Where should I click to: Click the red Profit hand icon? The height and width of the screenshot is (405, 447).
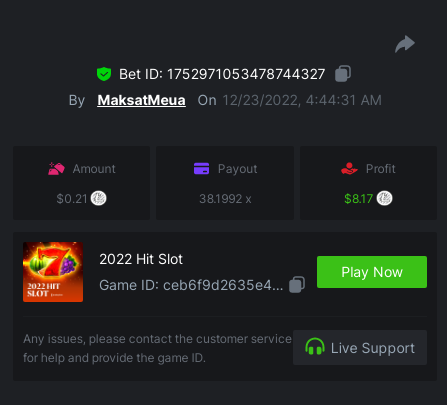(349, 169)
